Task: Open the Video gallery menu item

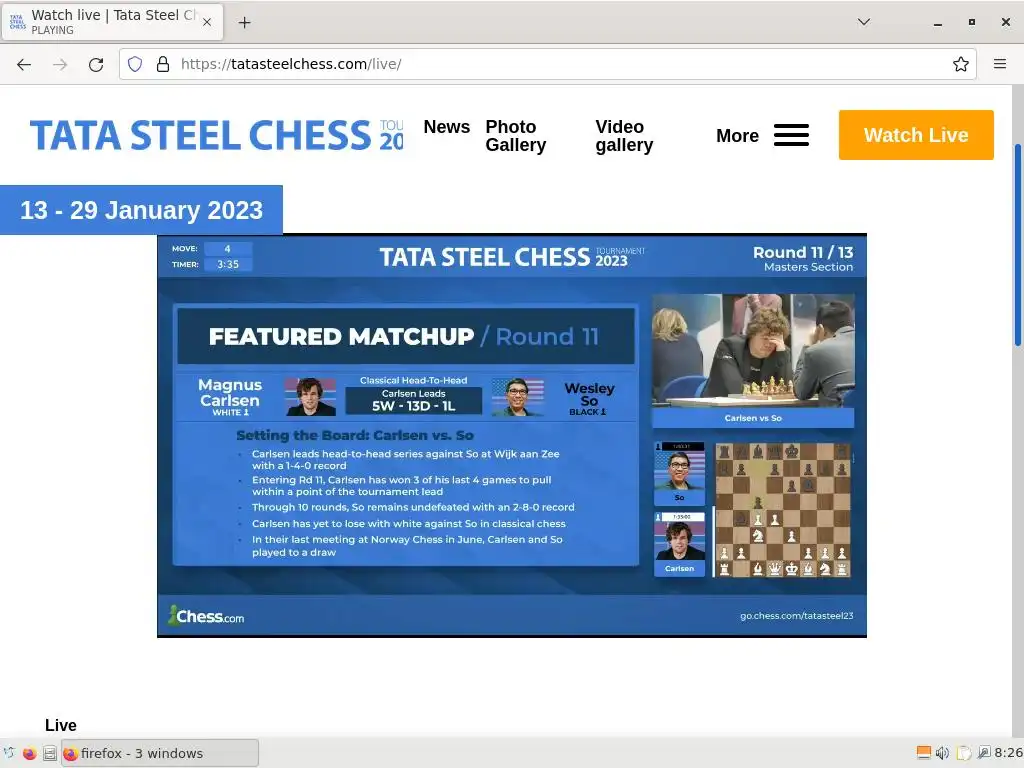Action: pos(624,136)
